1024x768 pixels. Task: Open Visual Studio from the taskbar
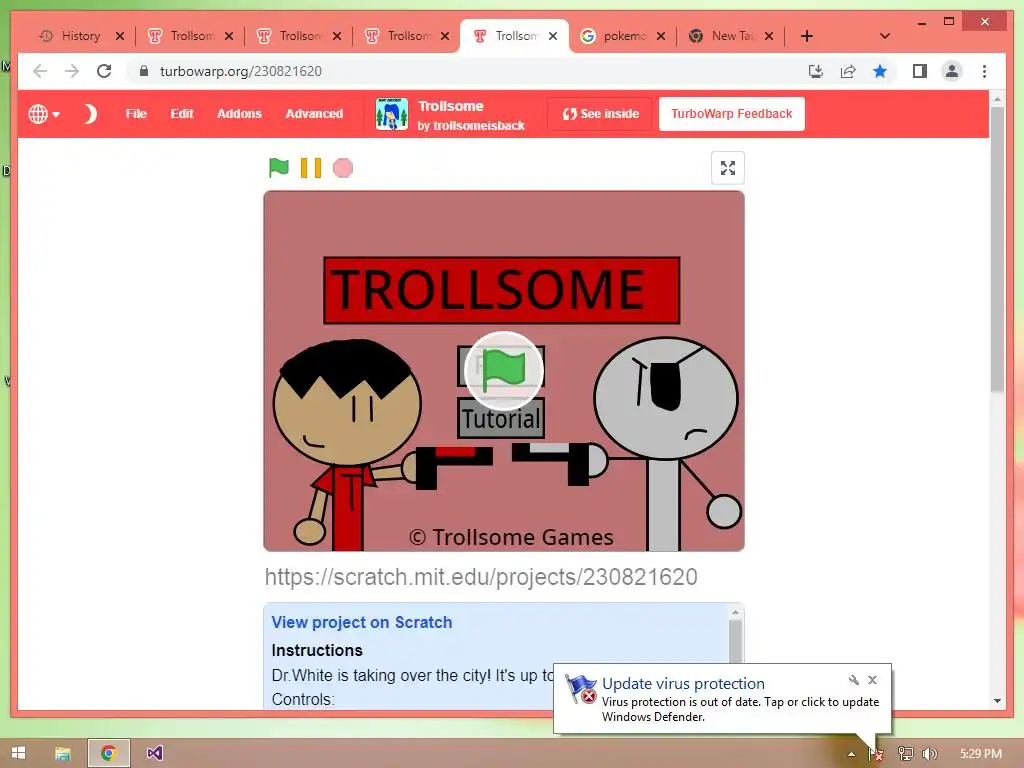pos(155,753)
